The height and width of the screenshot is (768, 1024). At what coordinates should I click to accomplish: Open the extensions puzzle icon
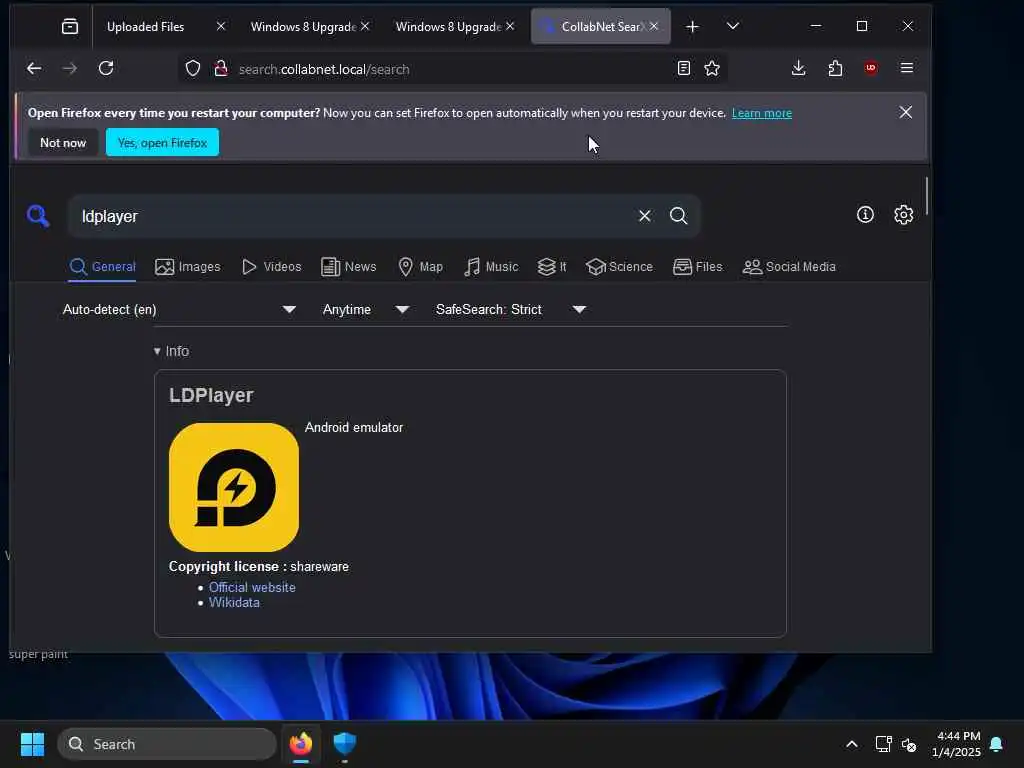coord(835,68)
